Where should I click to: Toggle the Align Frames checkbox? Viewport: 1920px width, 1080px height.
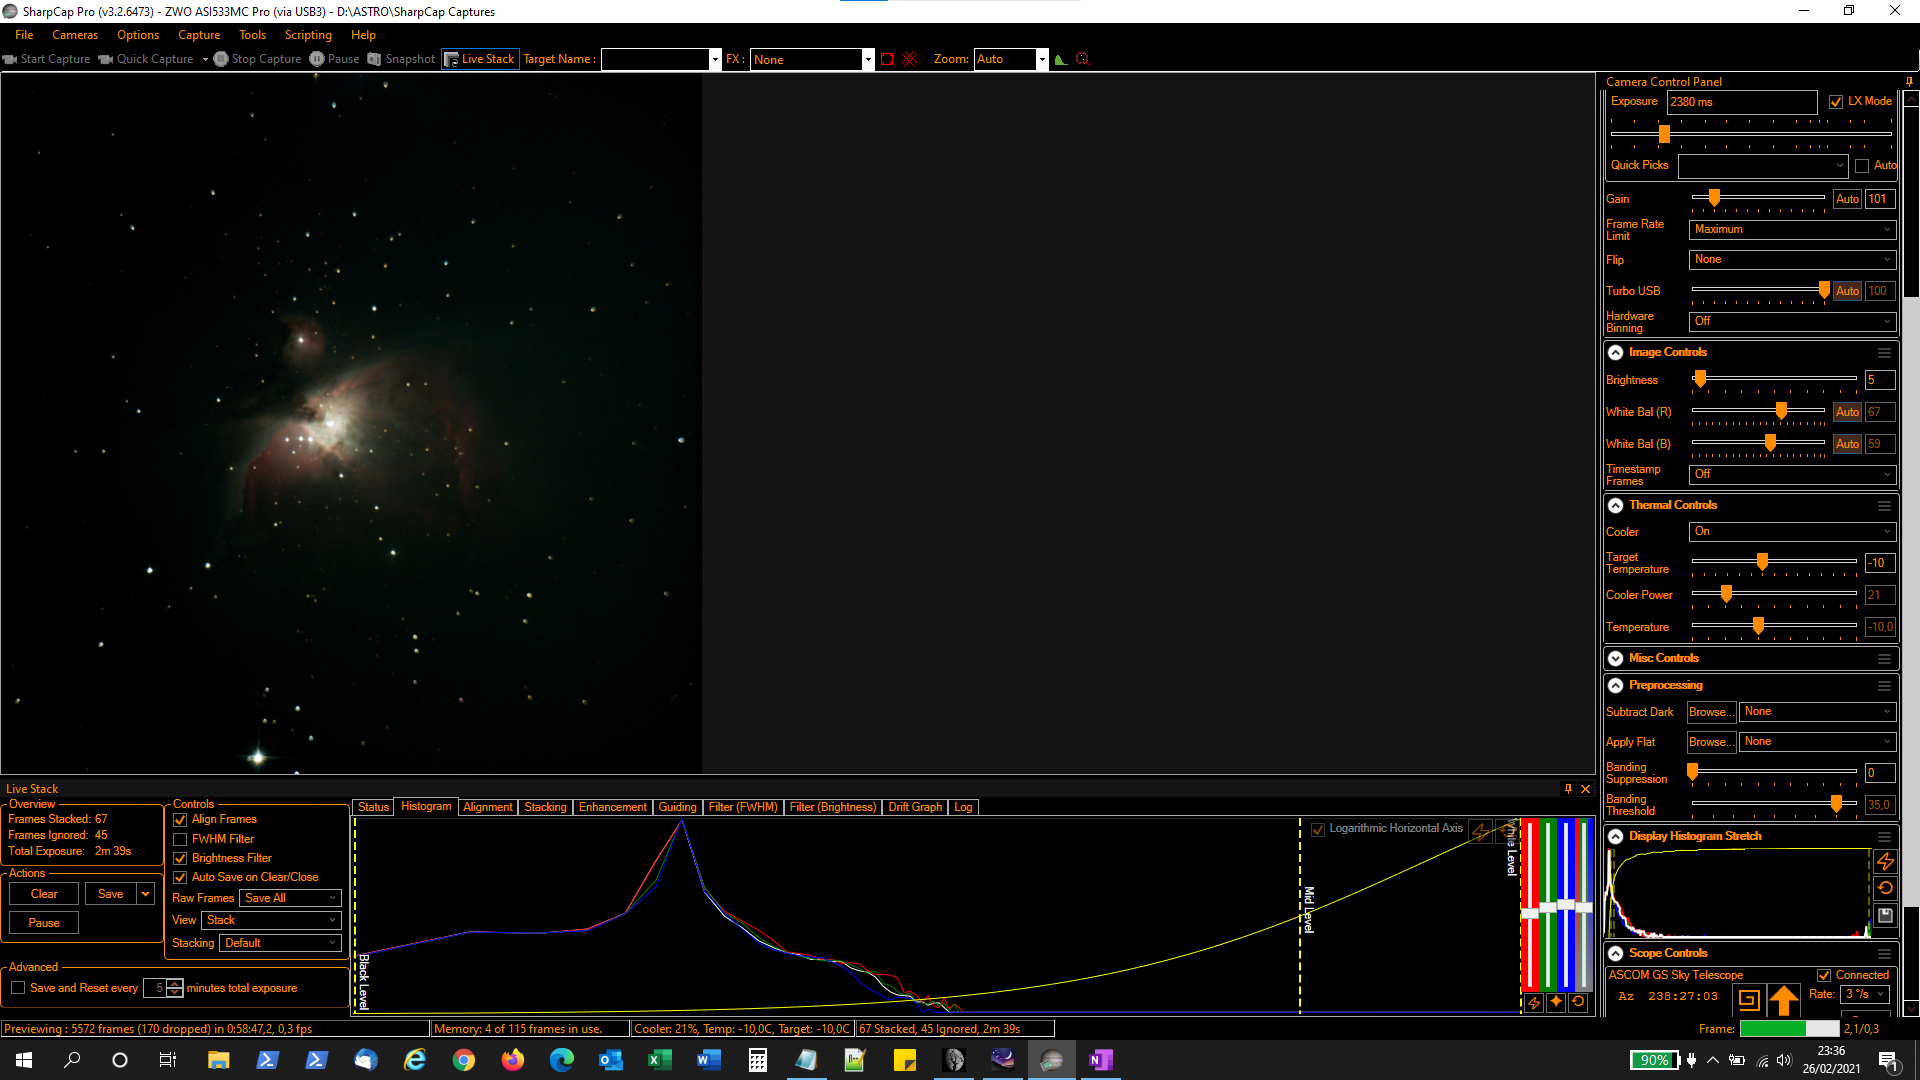click(180, 820)
